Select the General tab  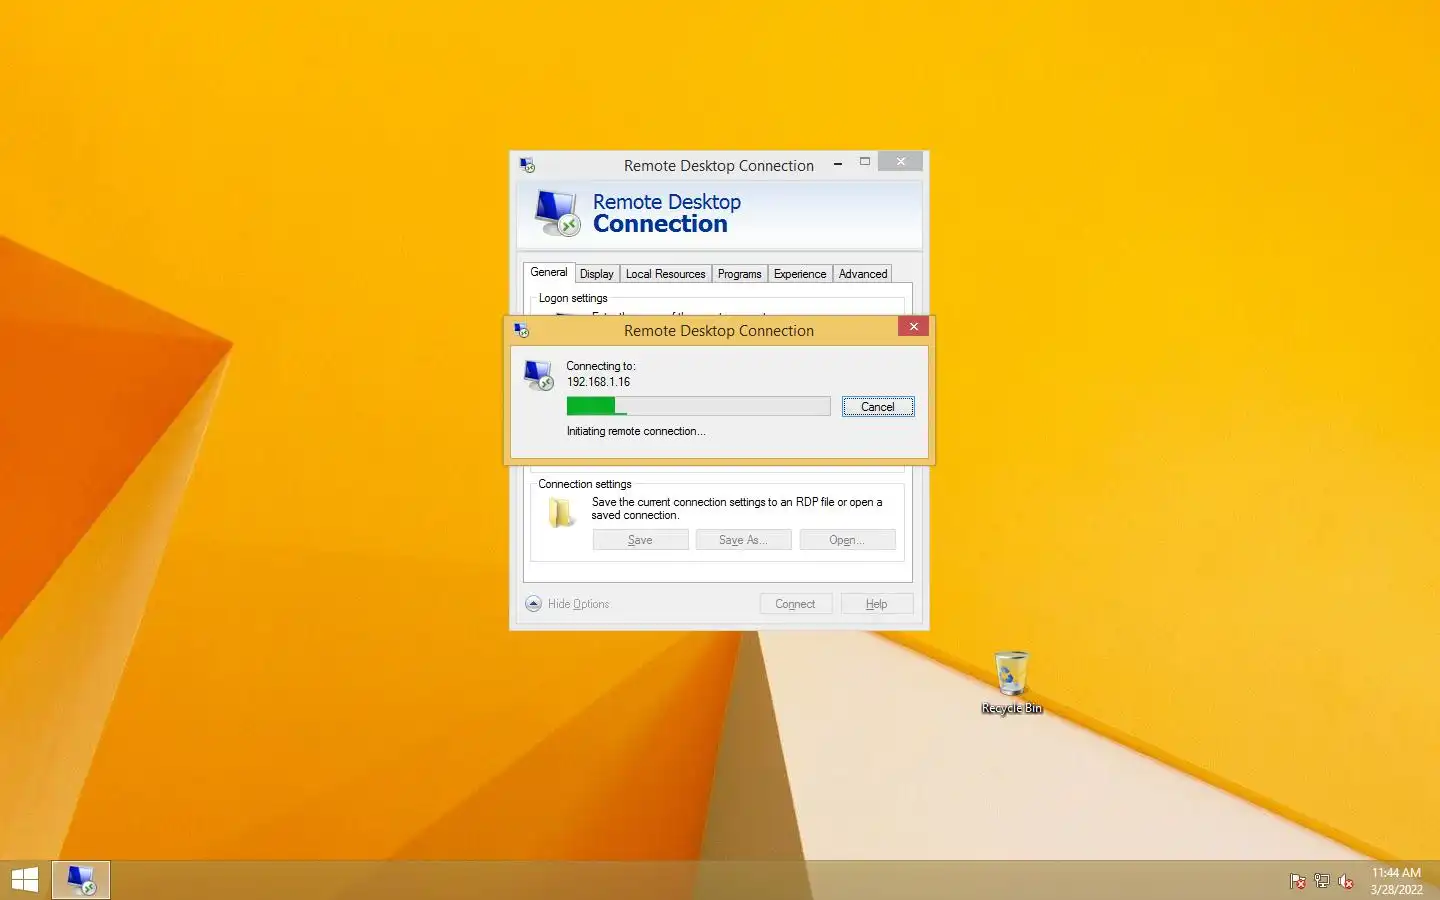click(548, 272)
